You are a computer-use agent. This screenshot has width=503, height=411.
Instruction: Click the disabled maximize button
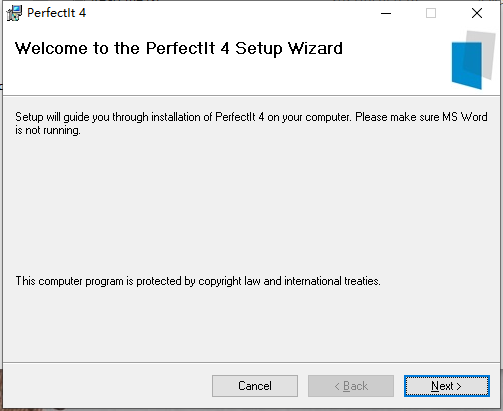[x=431, y=13]
